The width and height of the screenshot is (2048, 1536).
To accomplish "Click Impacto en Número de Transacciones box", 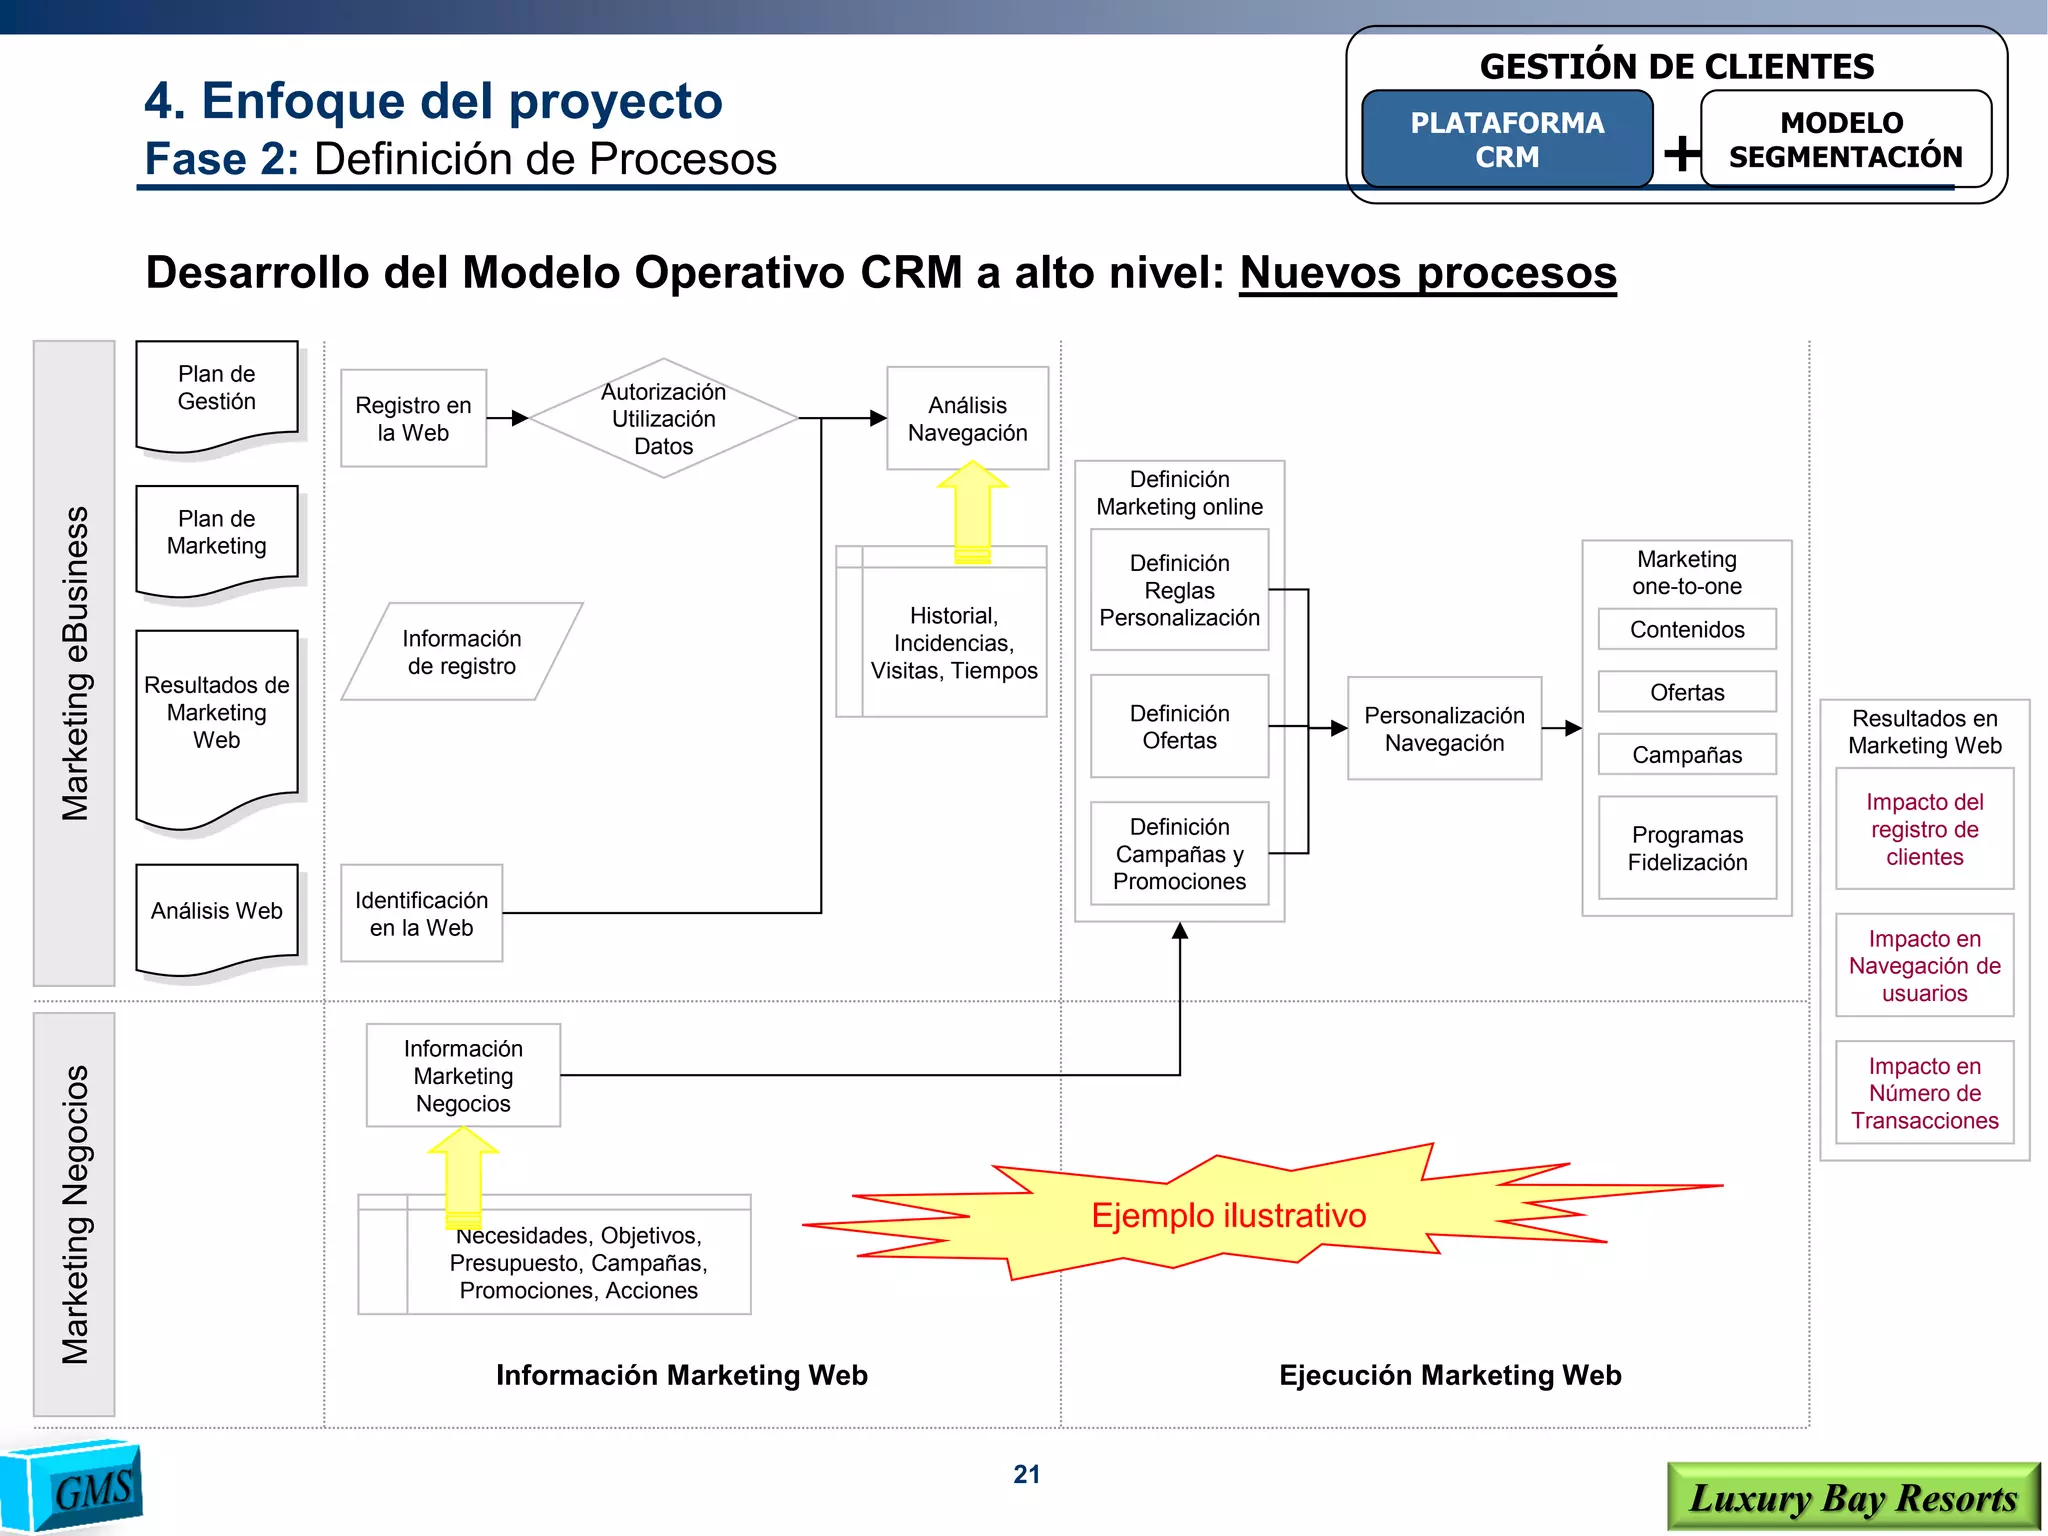I will [x=1924, y=1092].
